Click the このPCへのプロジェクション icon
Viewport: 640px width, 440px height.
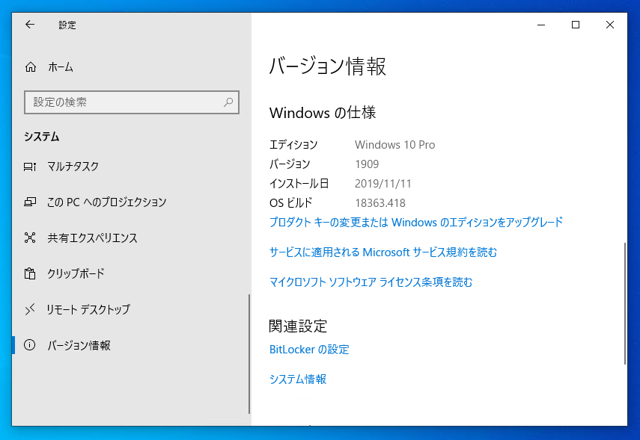click(x=30, y=202)
